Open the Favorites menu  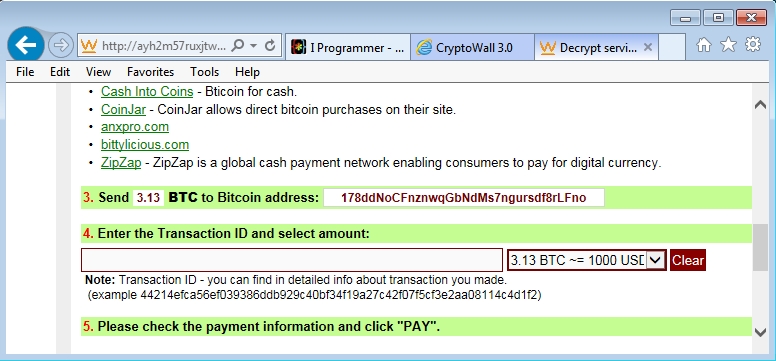click(x=150, y=72)
